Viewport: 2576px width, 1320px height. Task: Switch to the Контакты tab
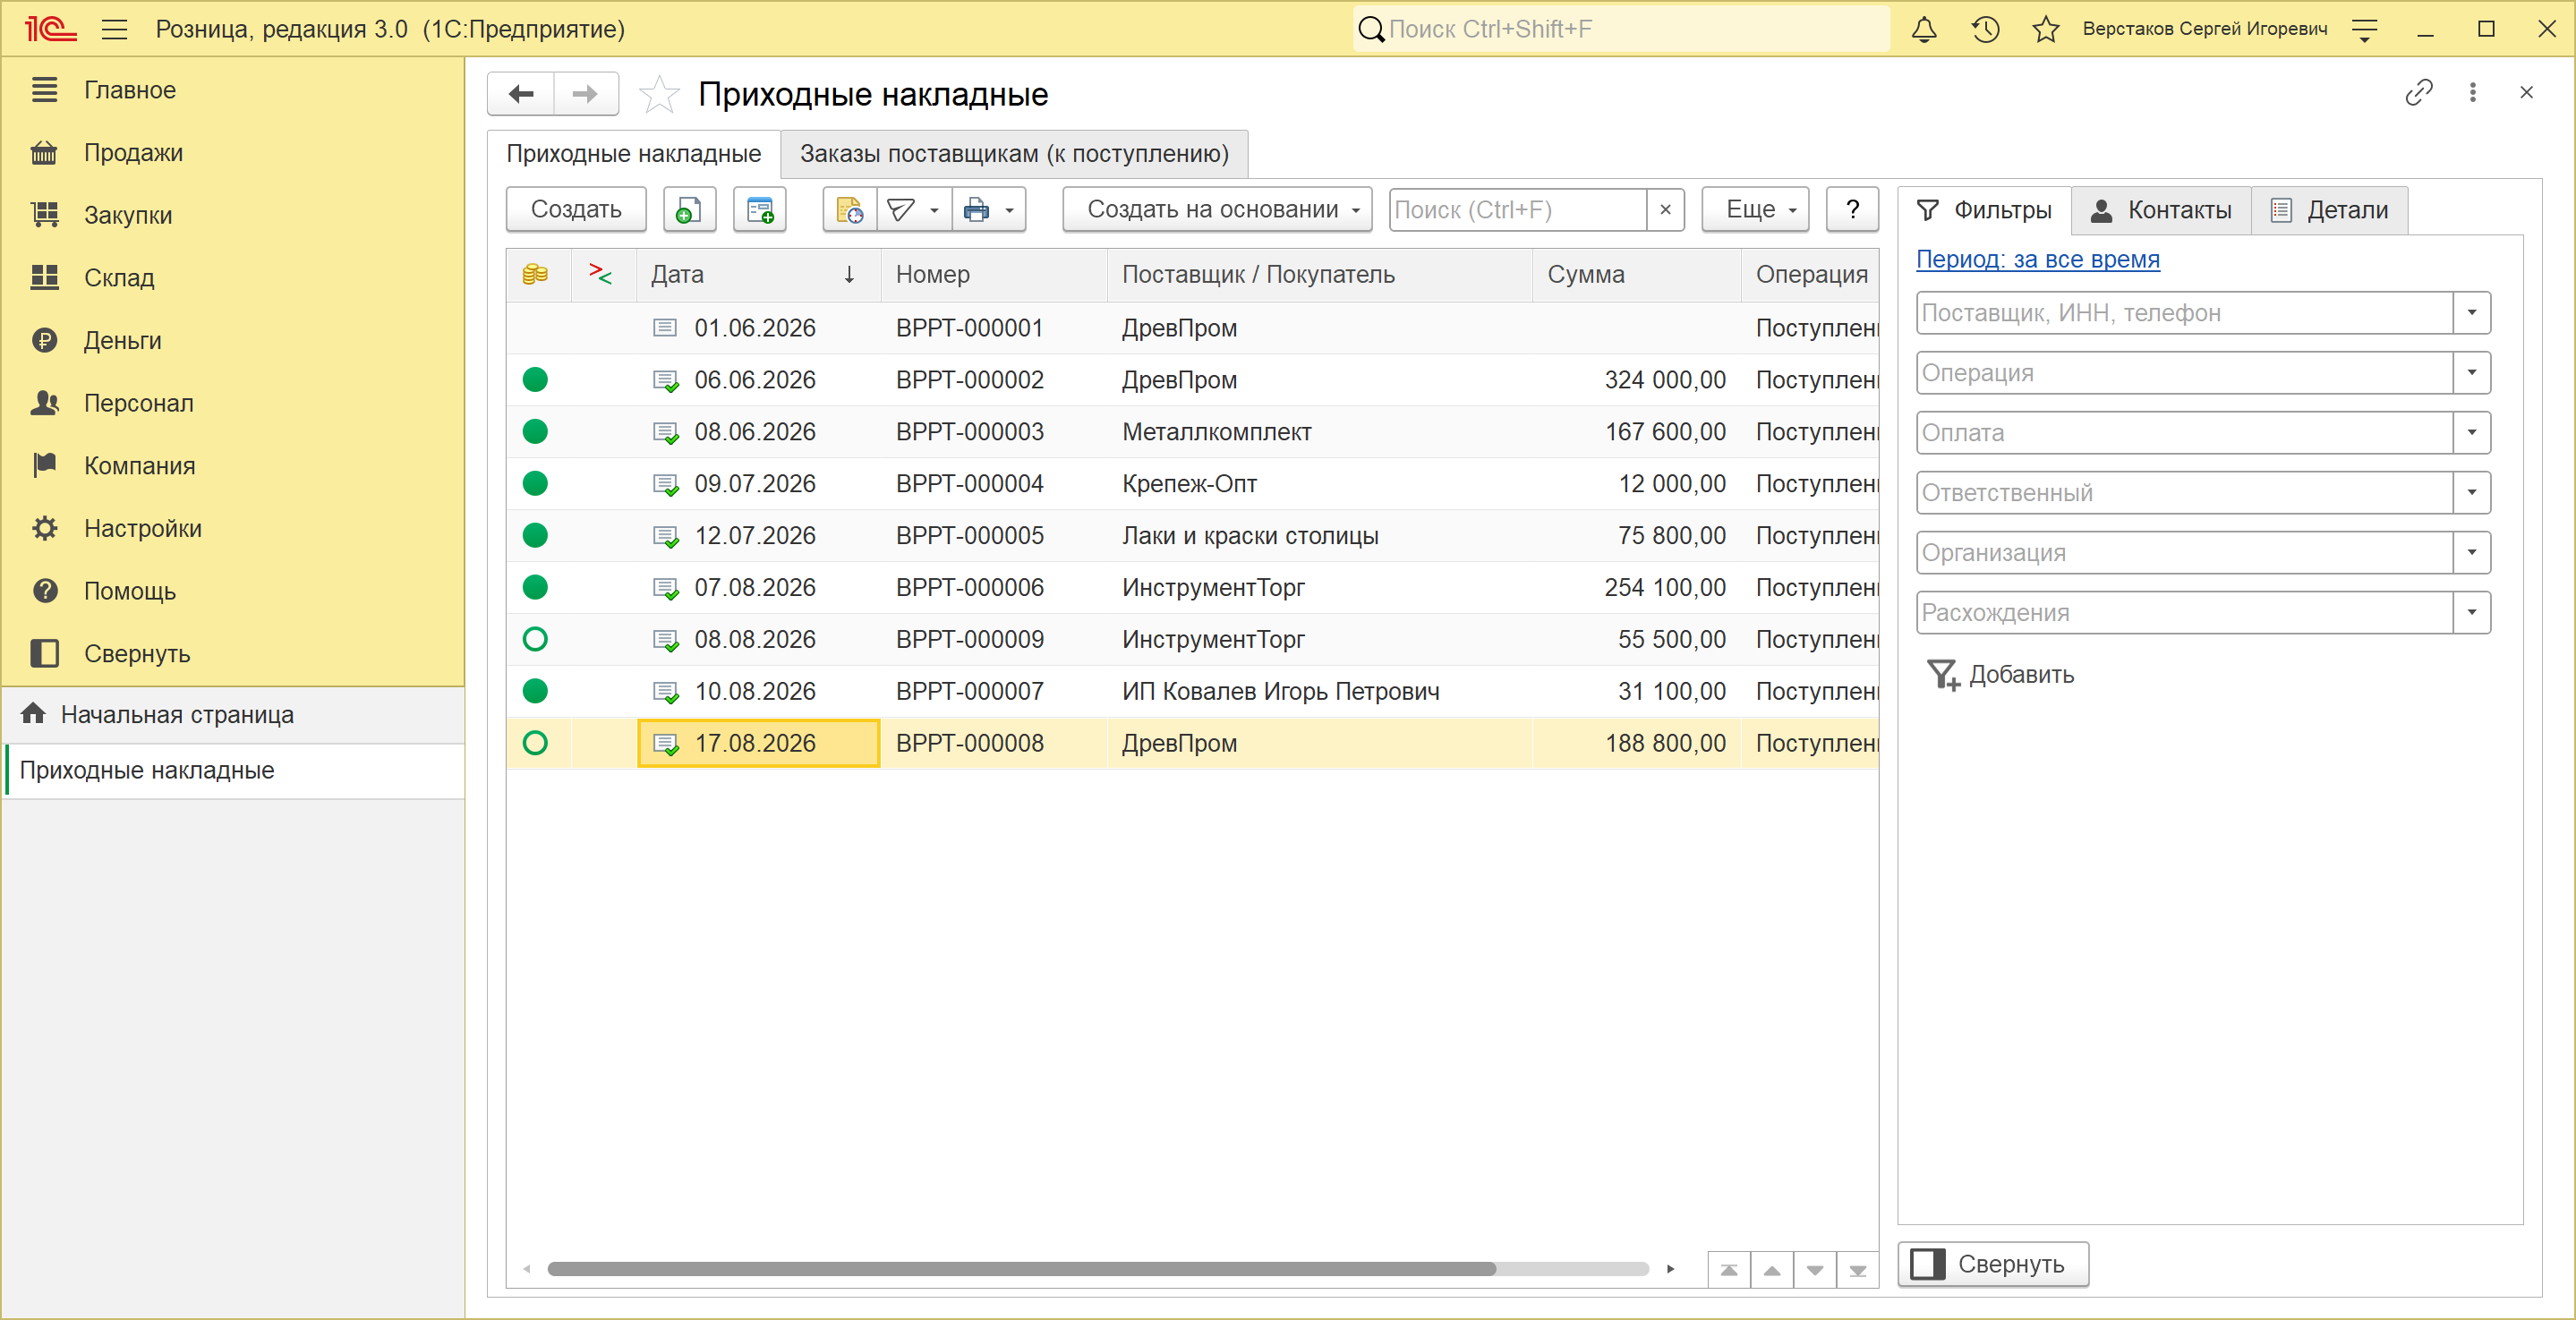[x=2161, y=210]
